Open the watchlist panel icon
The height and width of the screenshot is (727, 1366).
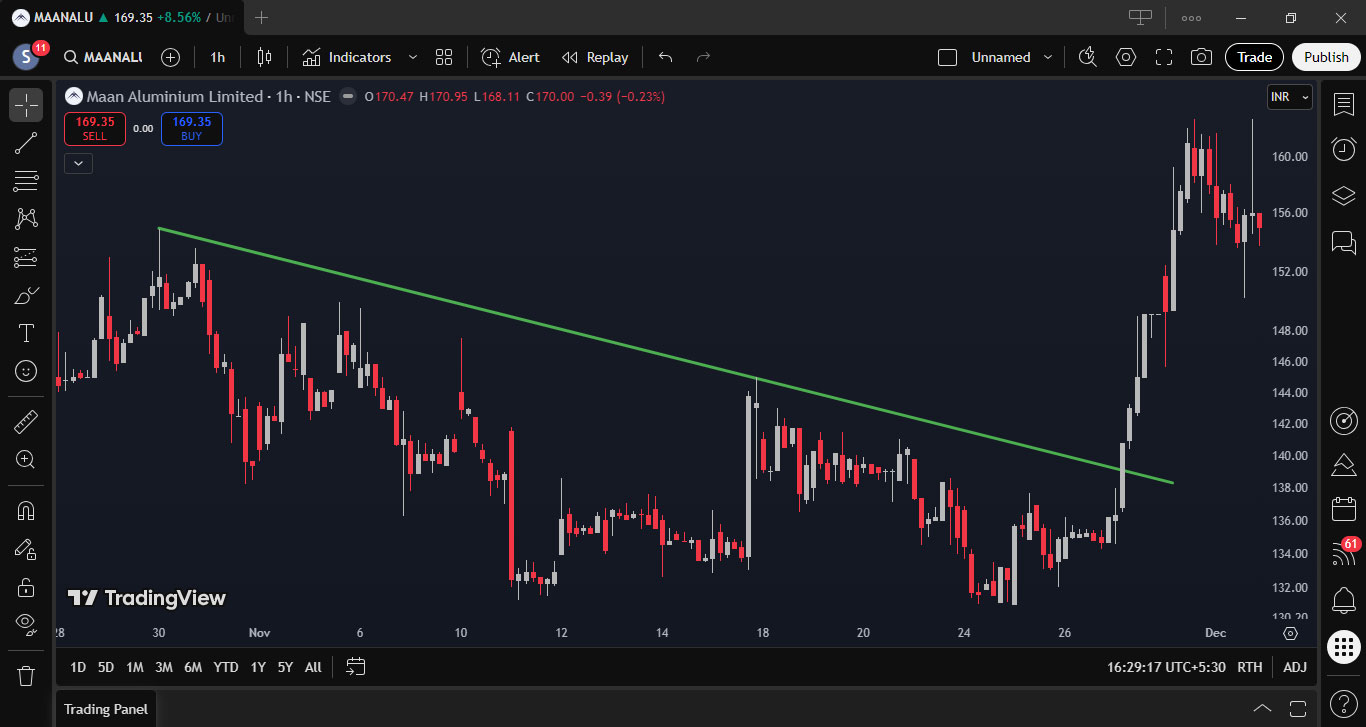coord(1344,105)
